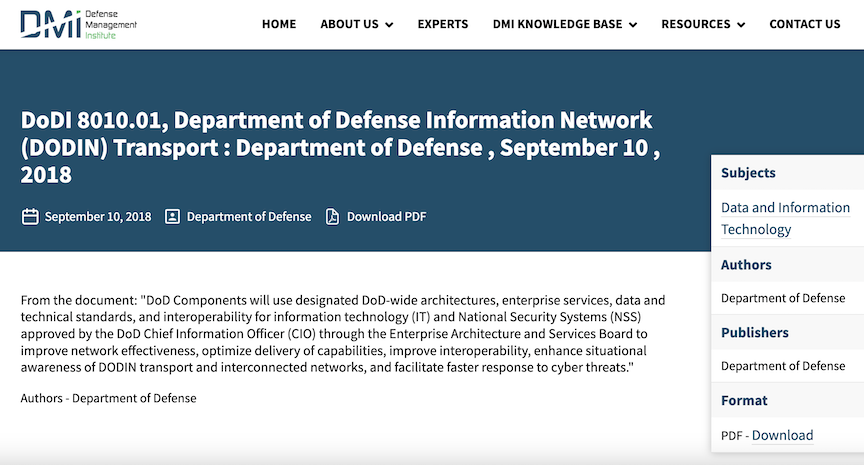The width and height of the screenshot is (864, 465).
Task: Click Download link under Format section
Action: point(782,435)
